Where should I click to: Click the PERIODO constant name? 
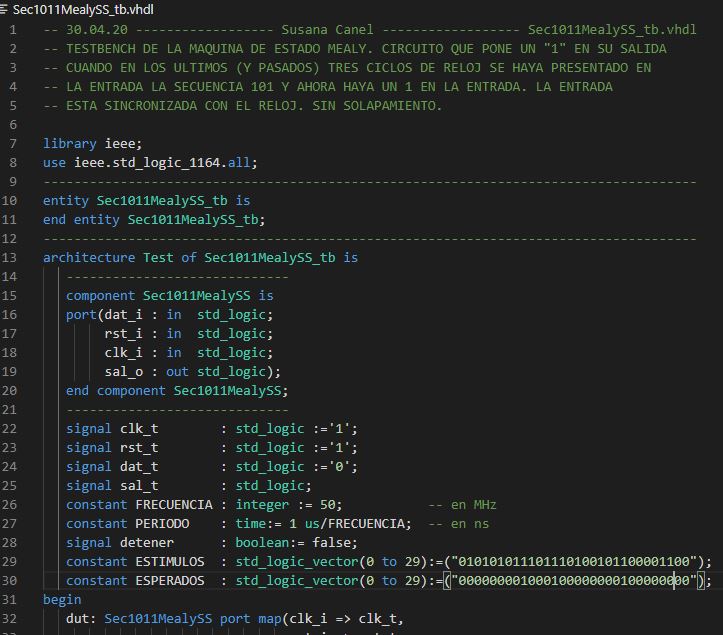click(x=162, y=524)
